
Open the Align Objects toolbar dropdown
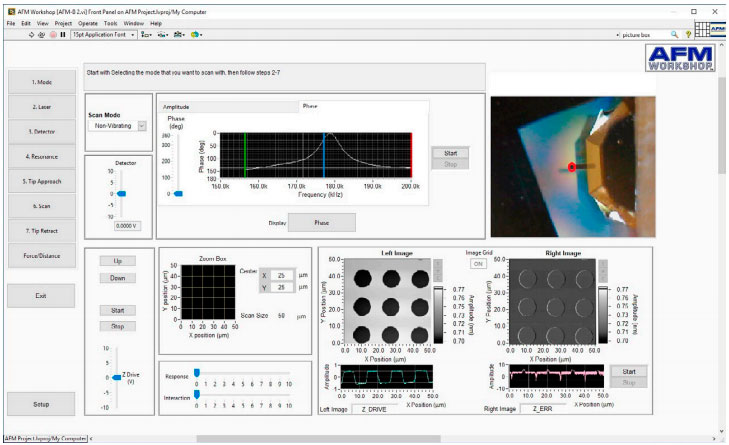coord(147,34)
